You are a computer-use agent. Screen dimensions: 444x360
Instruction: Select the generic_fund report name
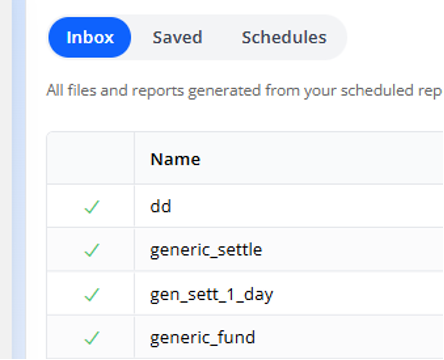(203, 338)
